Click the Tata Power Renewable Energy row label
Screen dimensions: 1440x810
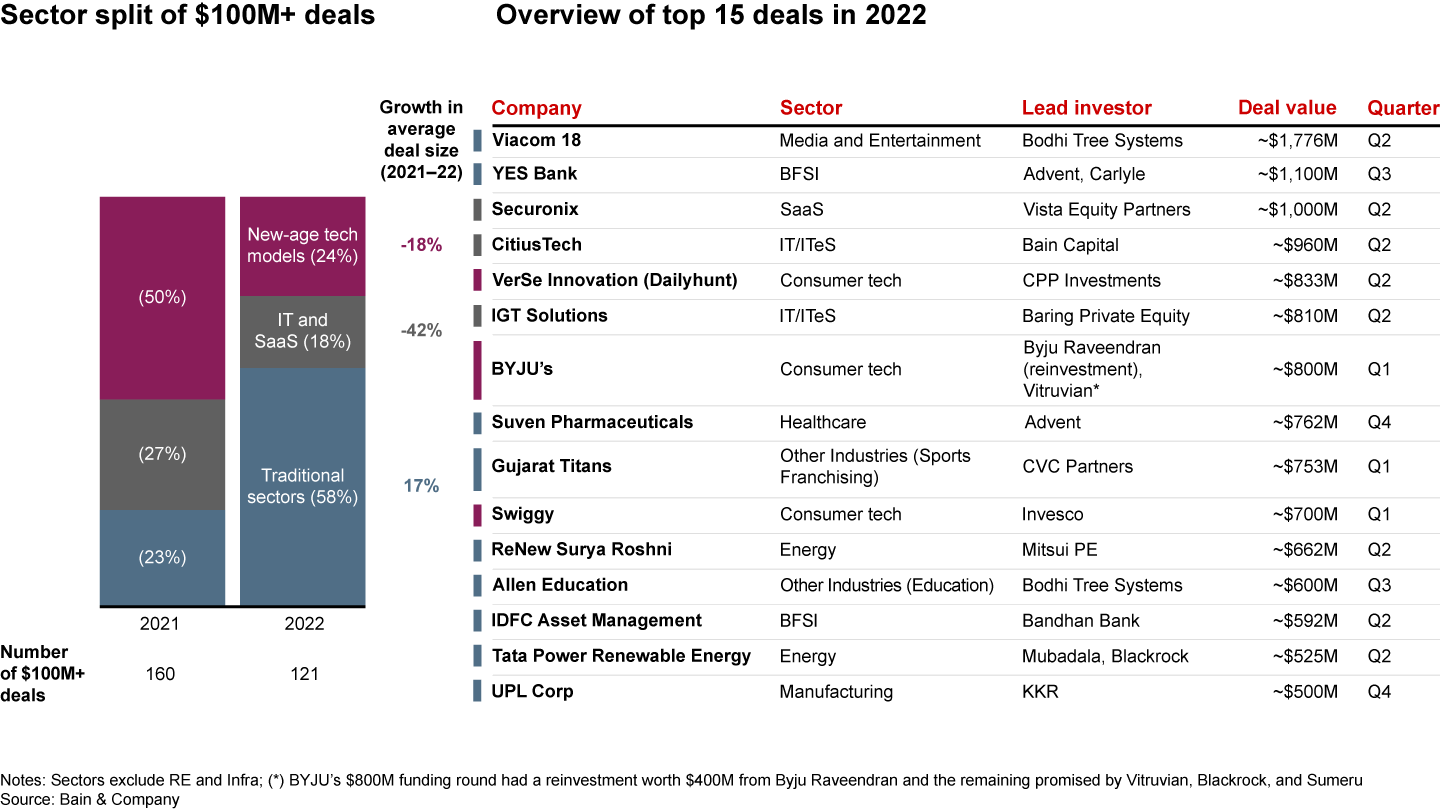pos(621,657)
